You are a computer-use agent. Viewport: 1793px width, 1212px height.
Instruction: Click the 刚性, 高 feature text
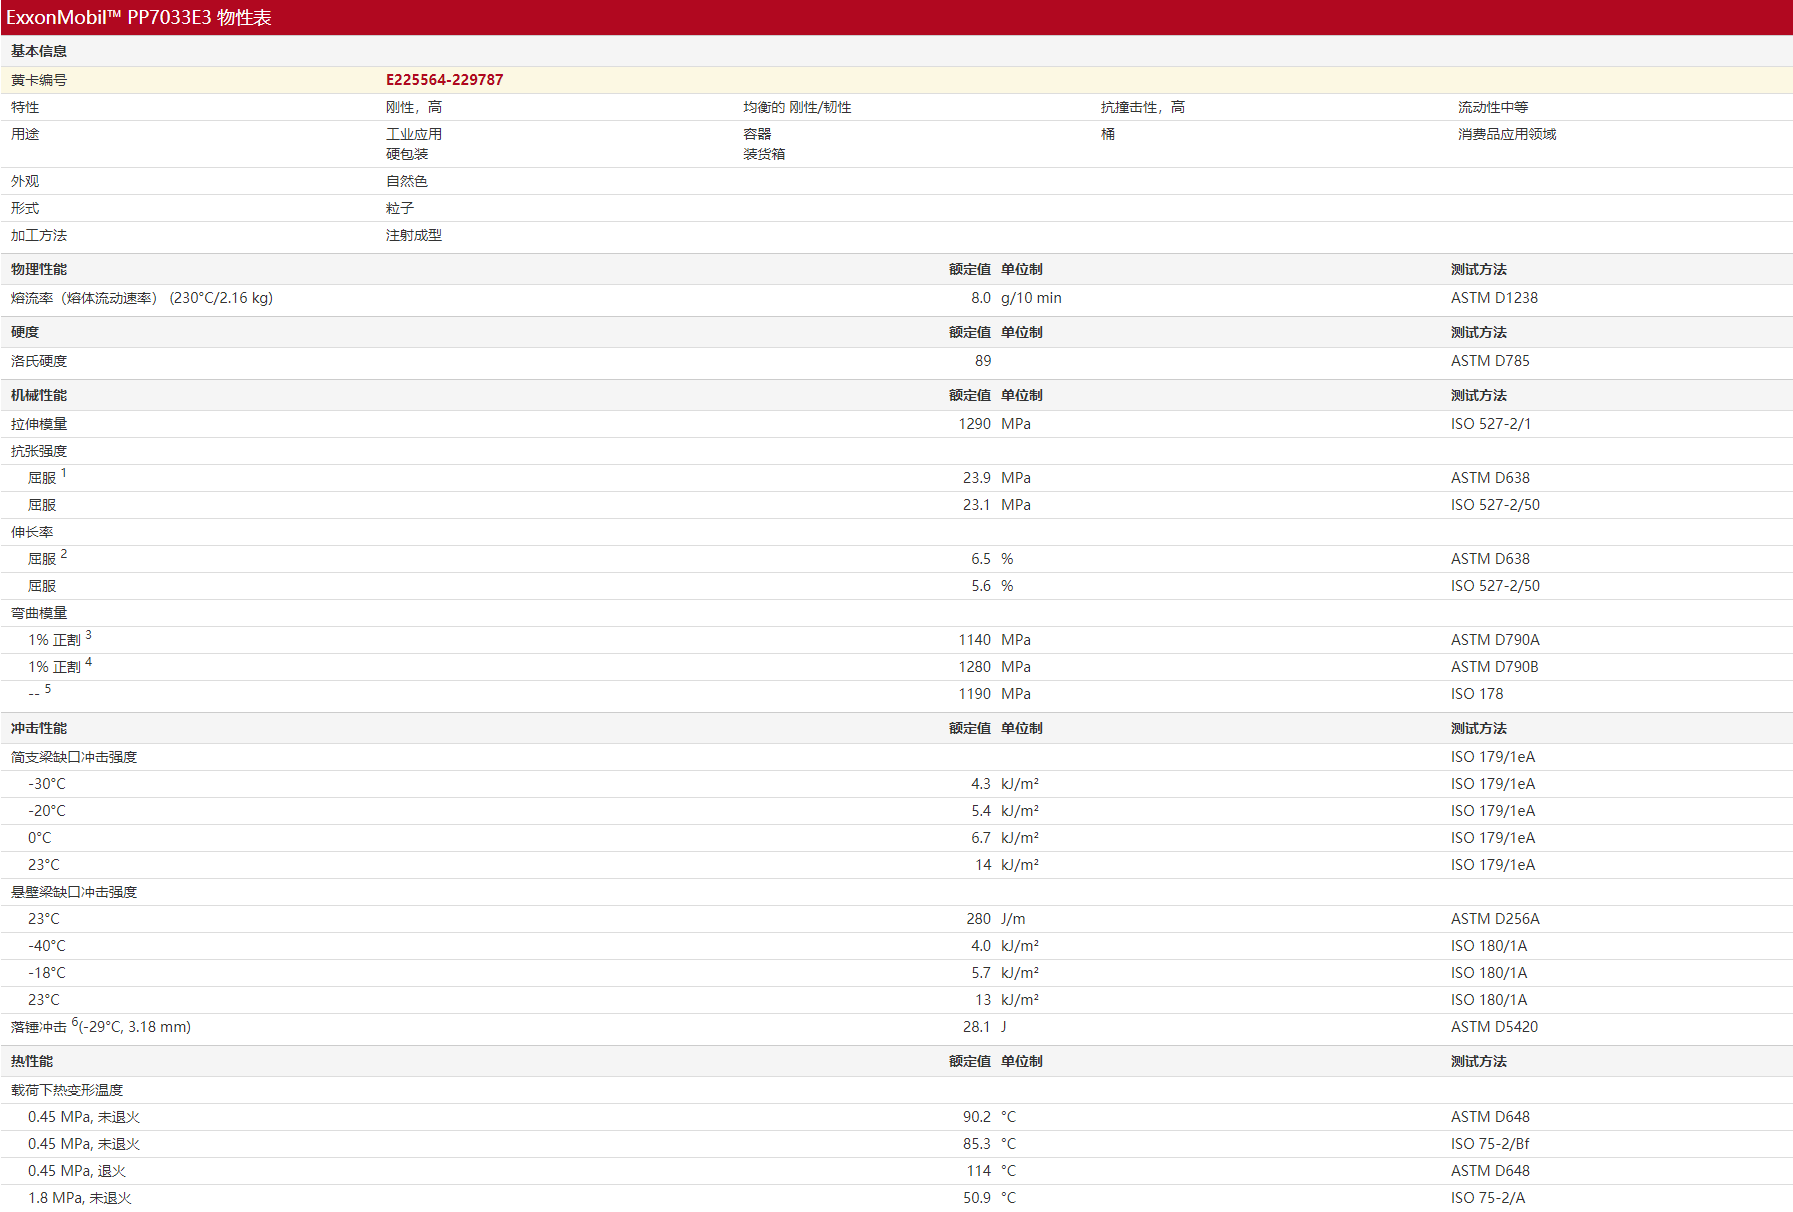click(x=414, y=107)
